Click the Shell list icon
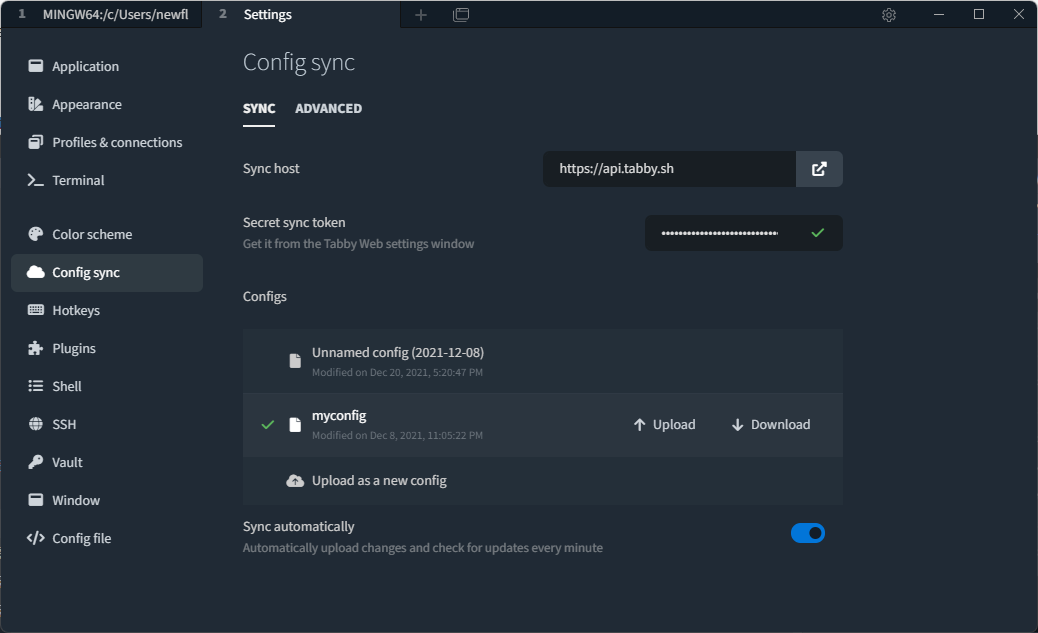 pos(36,386)
